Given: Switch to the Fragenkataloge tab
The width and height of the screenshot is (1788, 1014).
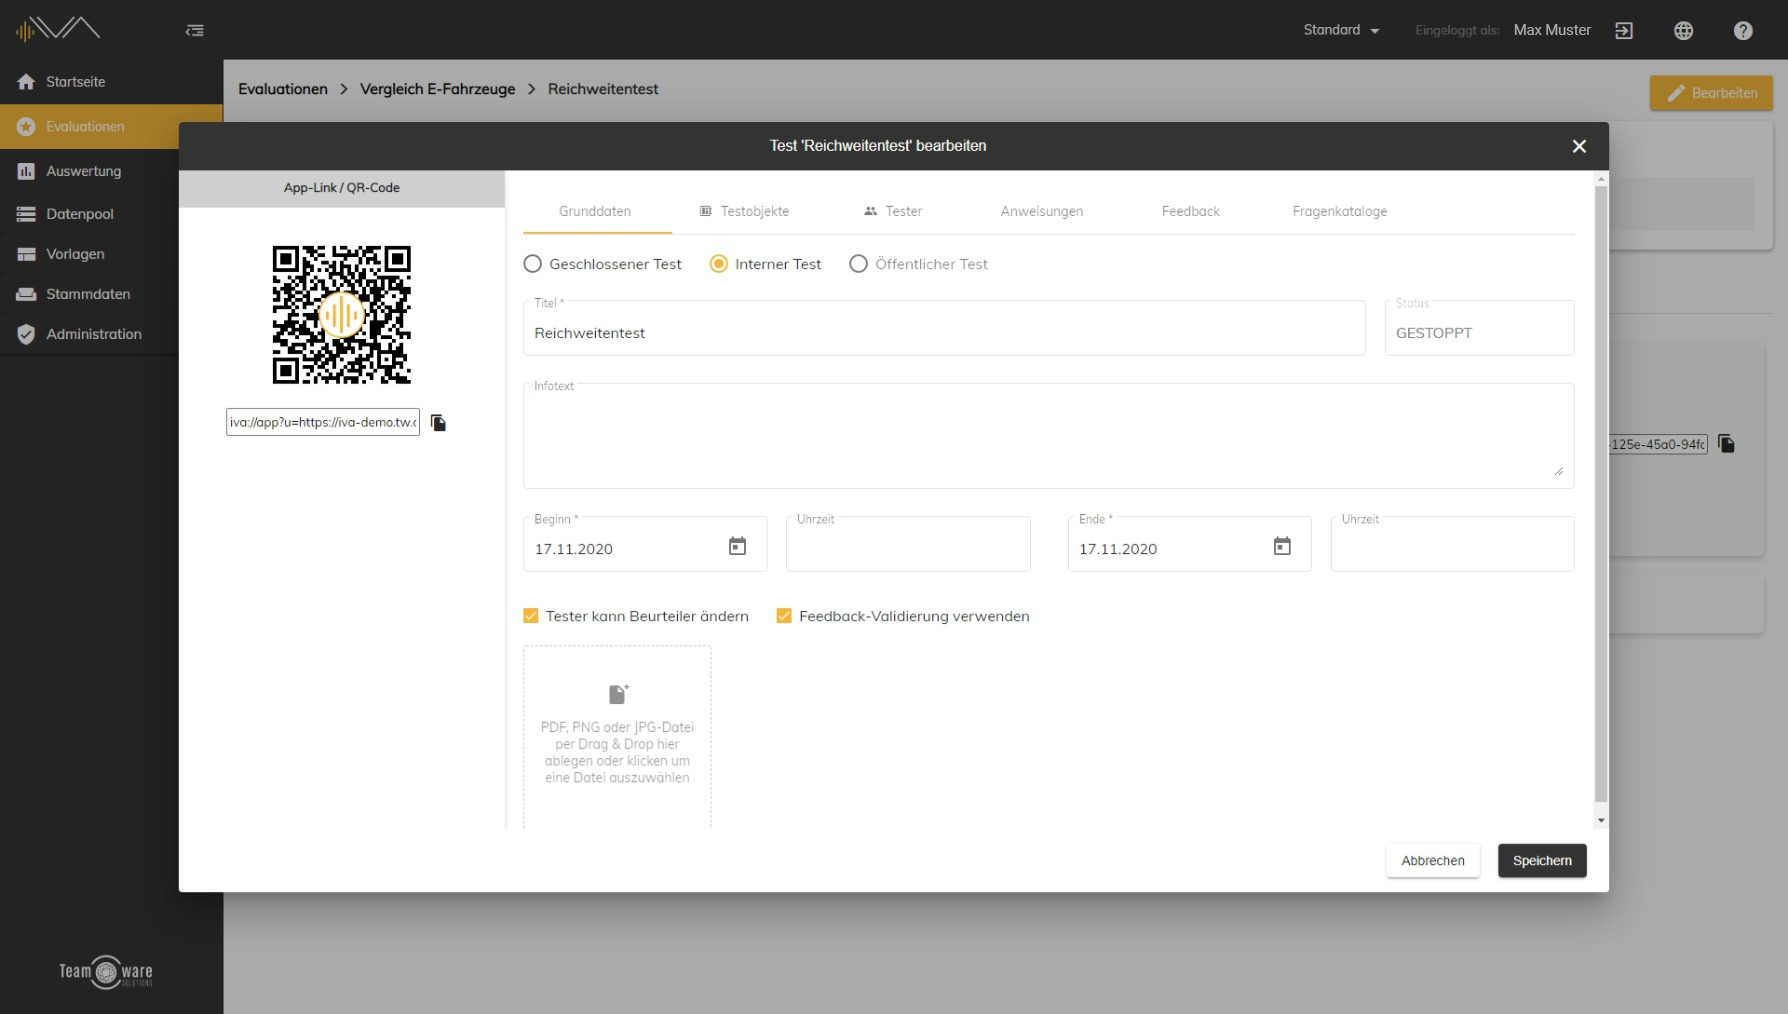Looking at the screenshot, I should tap(1340, 211).
